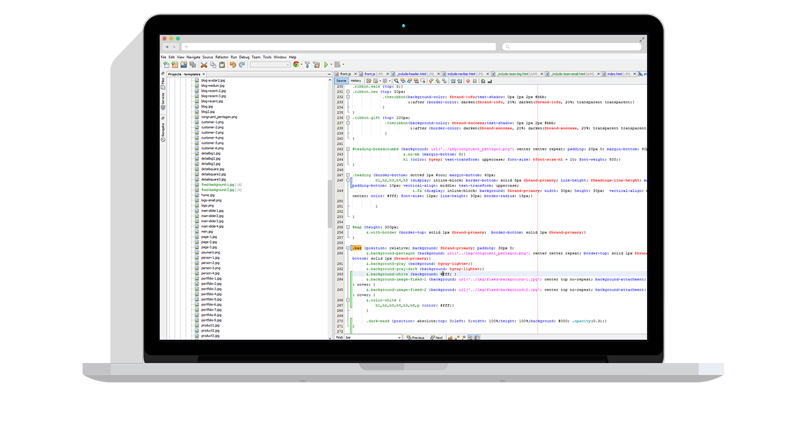The height and width of the screenshot is (440, 800).
Task: Click the Paste clipboard icon
Action: pyautogui.click(x=222, y=64)
